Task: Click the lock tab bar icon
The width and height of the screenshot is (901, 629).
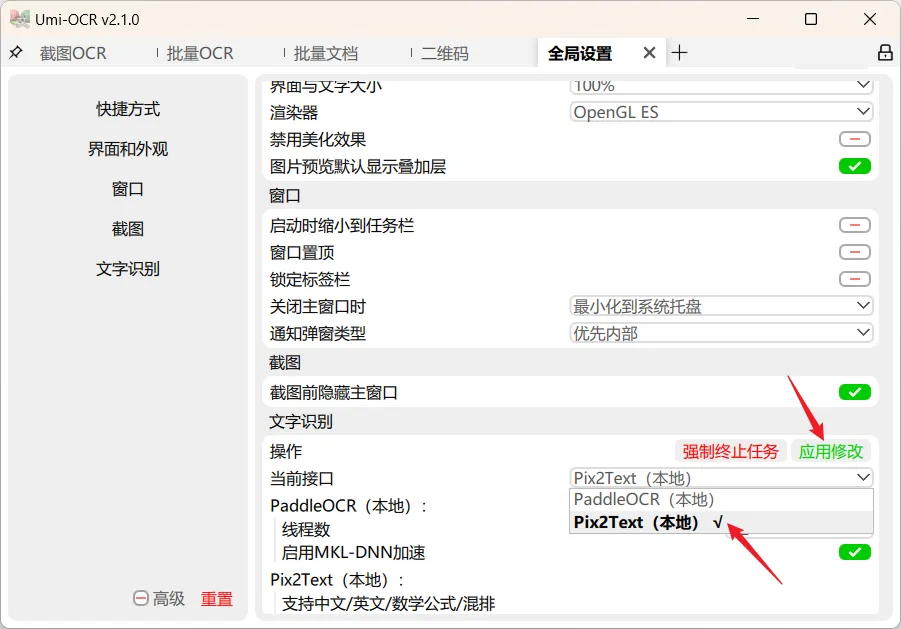Action: pyautogui.click(x=885, y=53)
